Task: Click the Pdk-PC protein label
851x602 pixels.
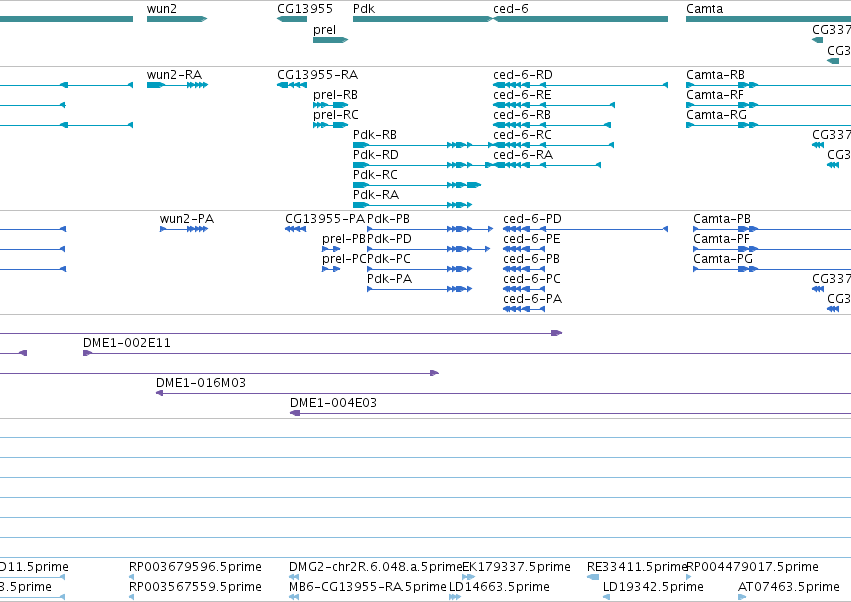Action: click(389, 259)
